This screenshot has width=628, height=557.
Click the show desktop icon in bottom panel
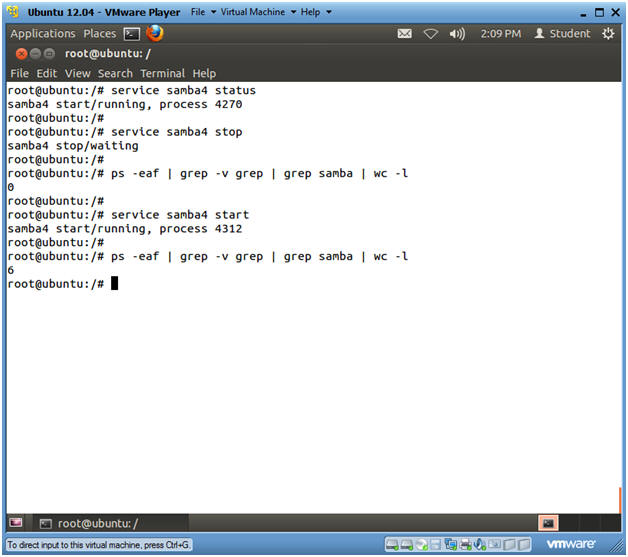point(16,523)
